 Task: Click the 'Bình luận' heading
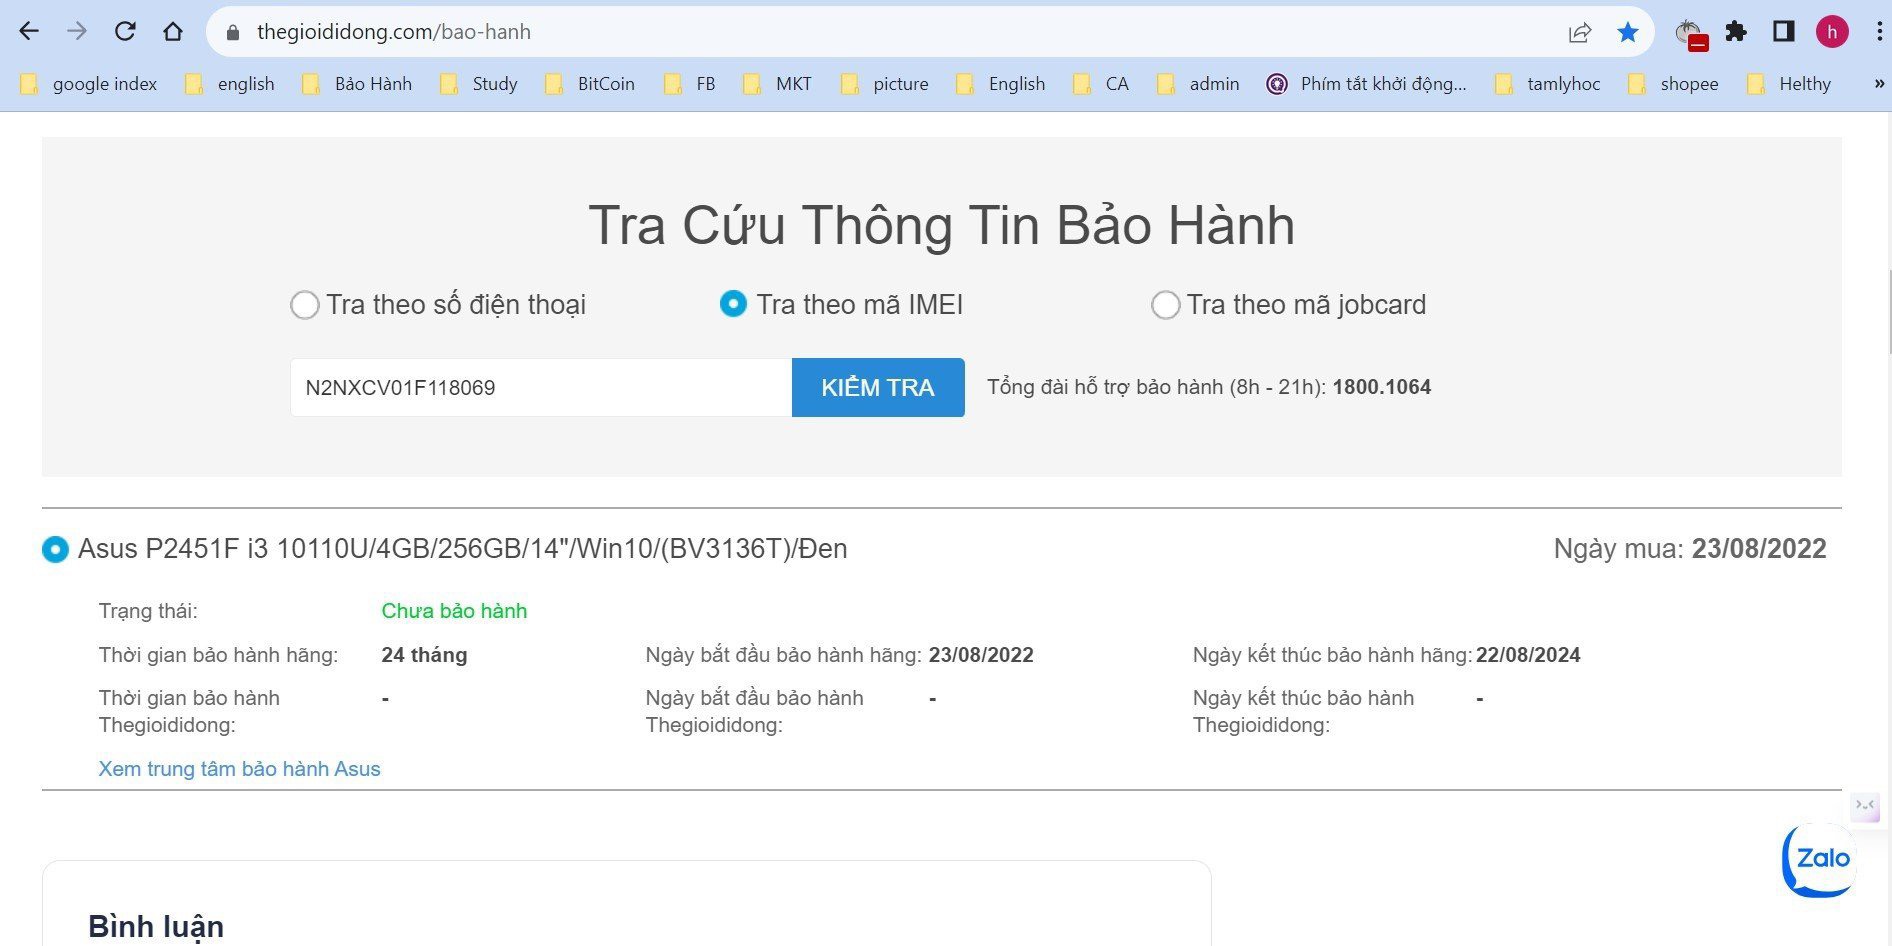[156, 926]
